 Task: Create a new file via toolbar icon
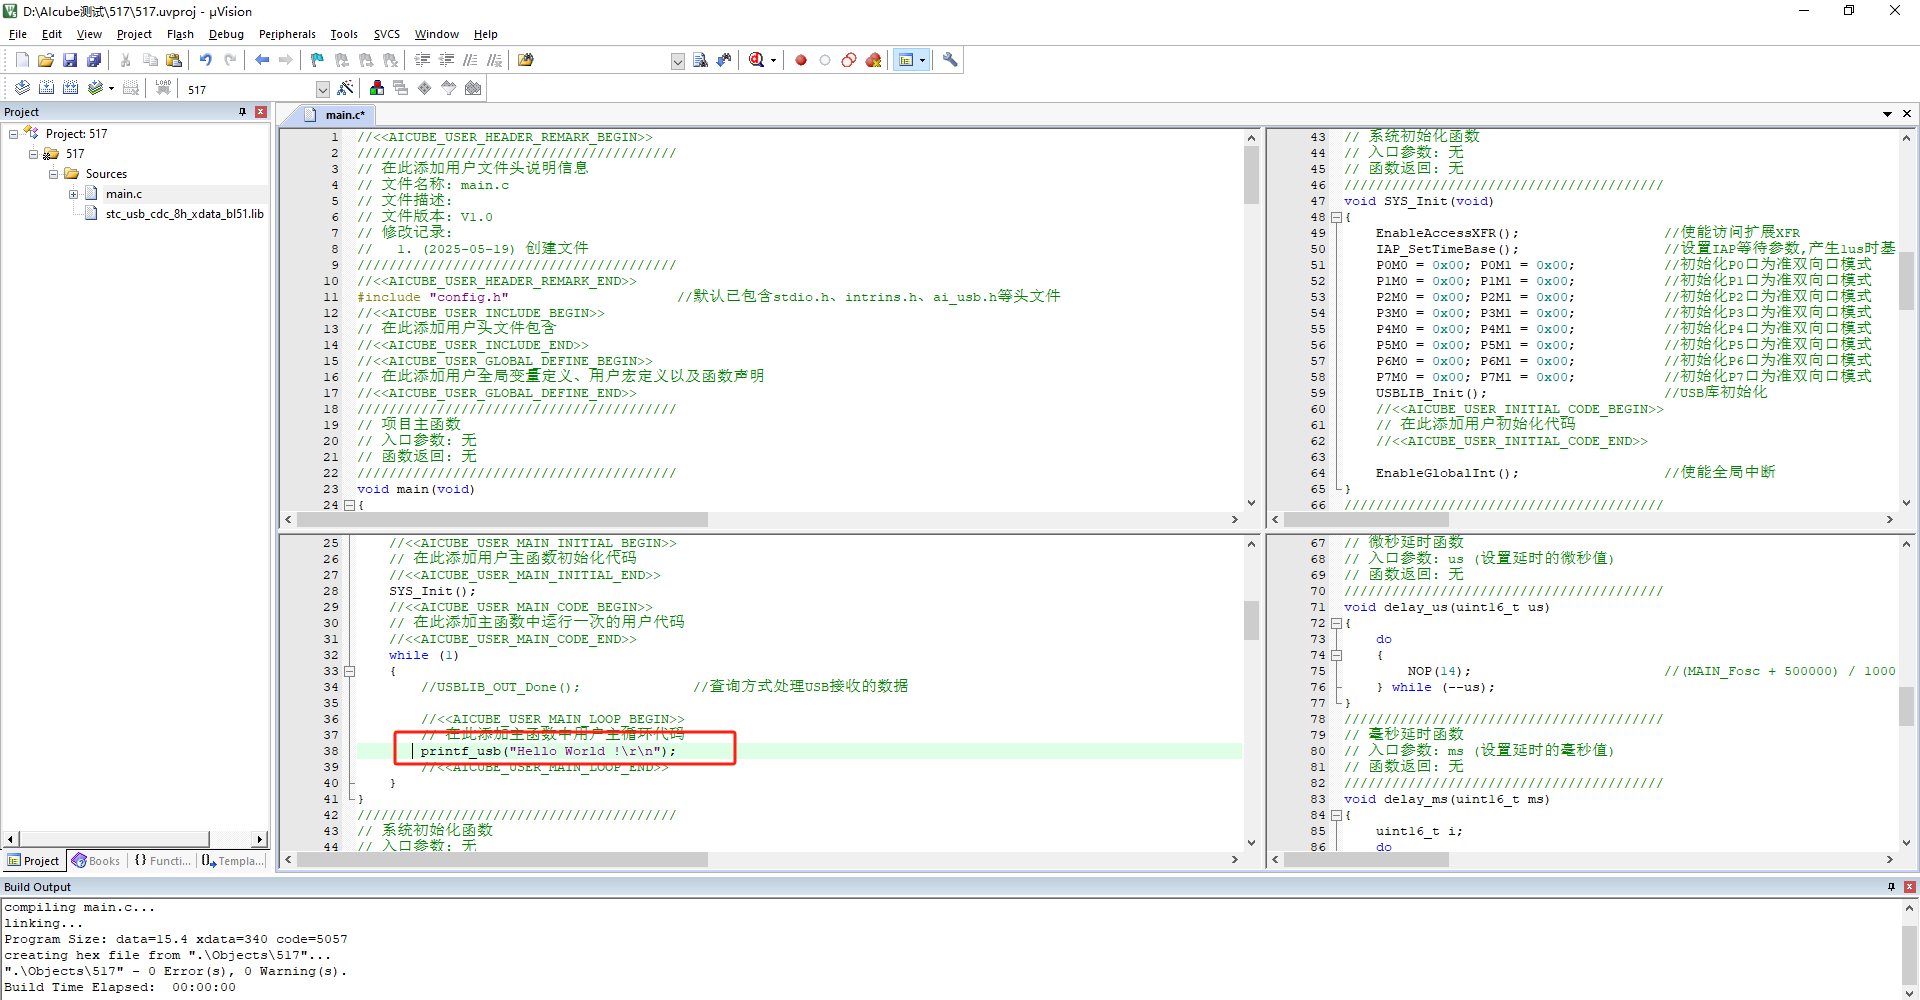tap(22, 60)
